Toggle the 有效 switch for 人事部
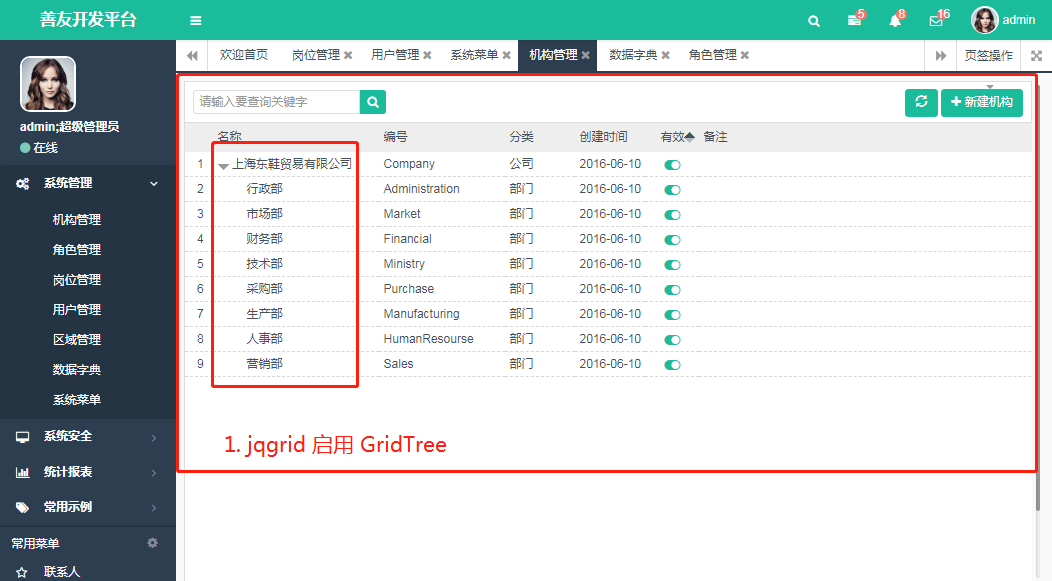1052x581 pixels. pyautogui.click(x=672, y=339)
